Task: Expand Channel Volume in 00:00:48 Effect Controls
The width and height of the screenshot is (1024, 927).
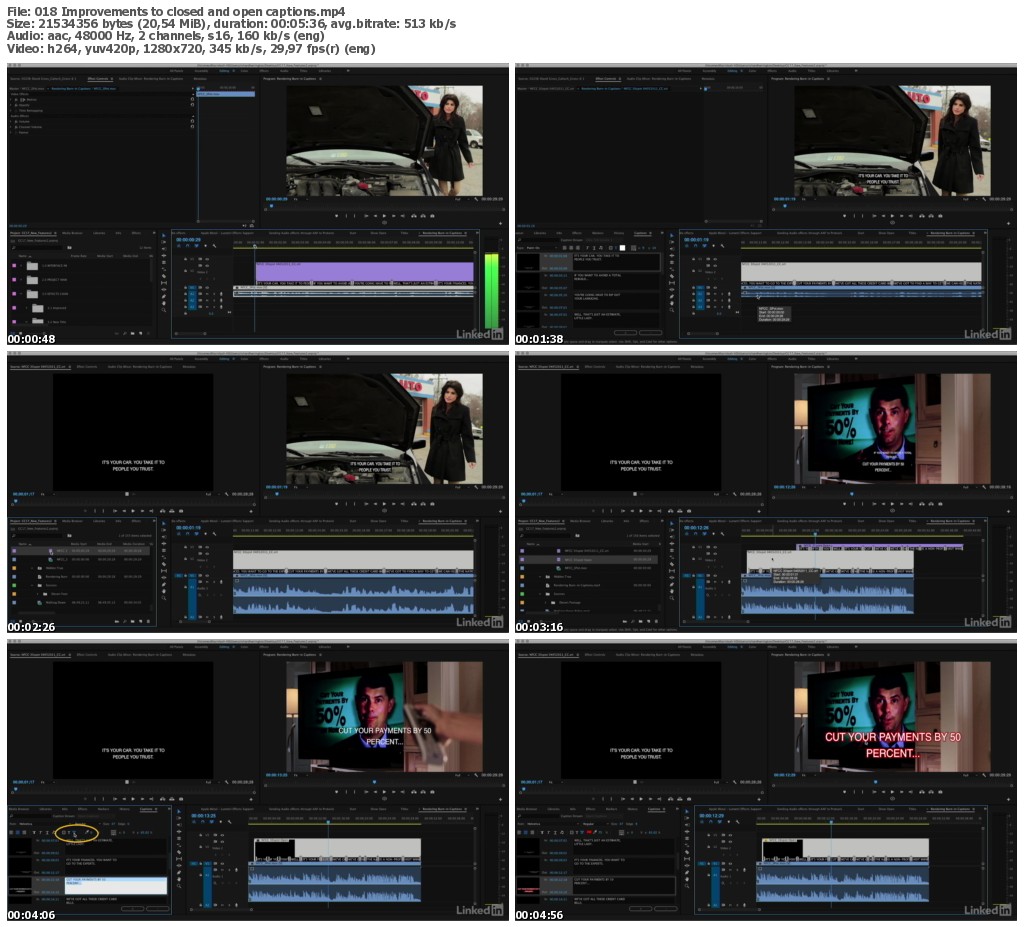Action: pos(10,127)
